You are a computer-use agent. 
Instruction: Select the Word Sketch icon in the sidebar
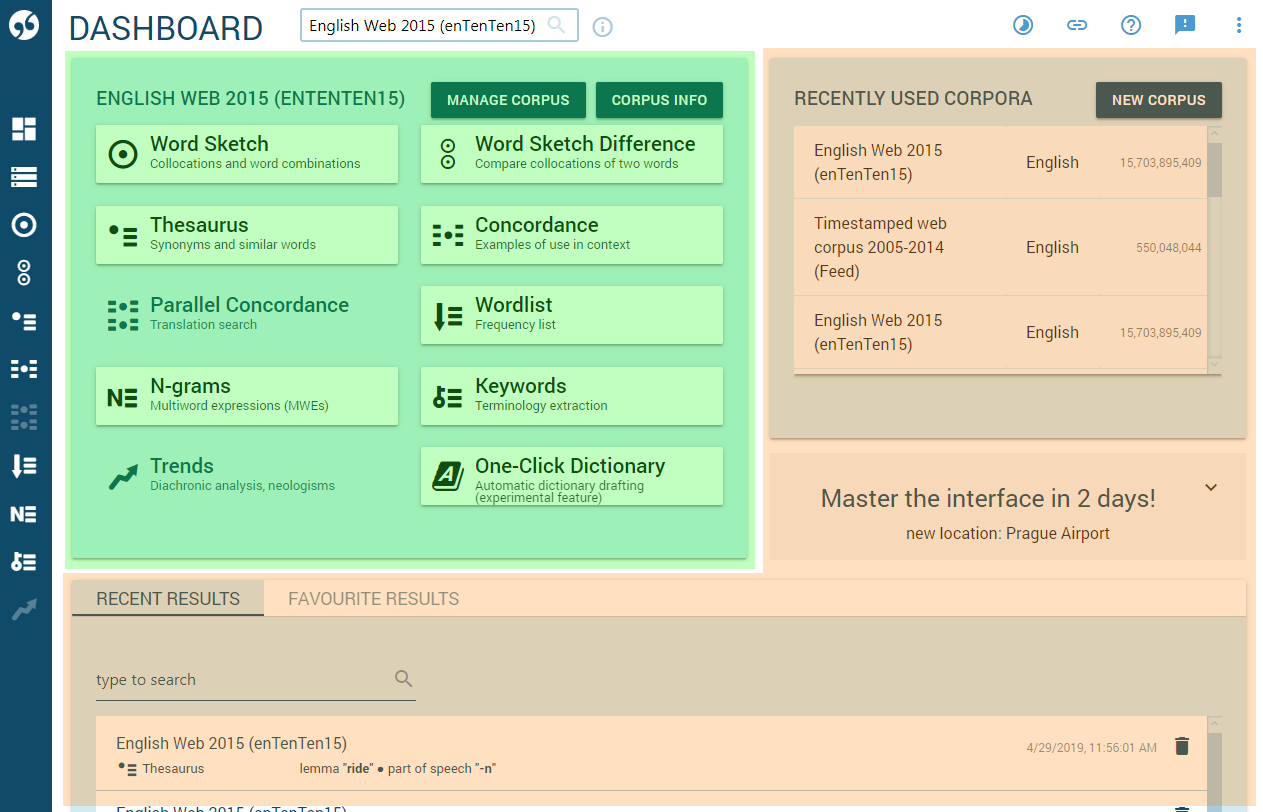[x=24, y=225]
